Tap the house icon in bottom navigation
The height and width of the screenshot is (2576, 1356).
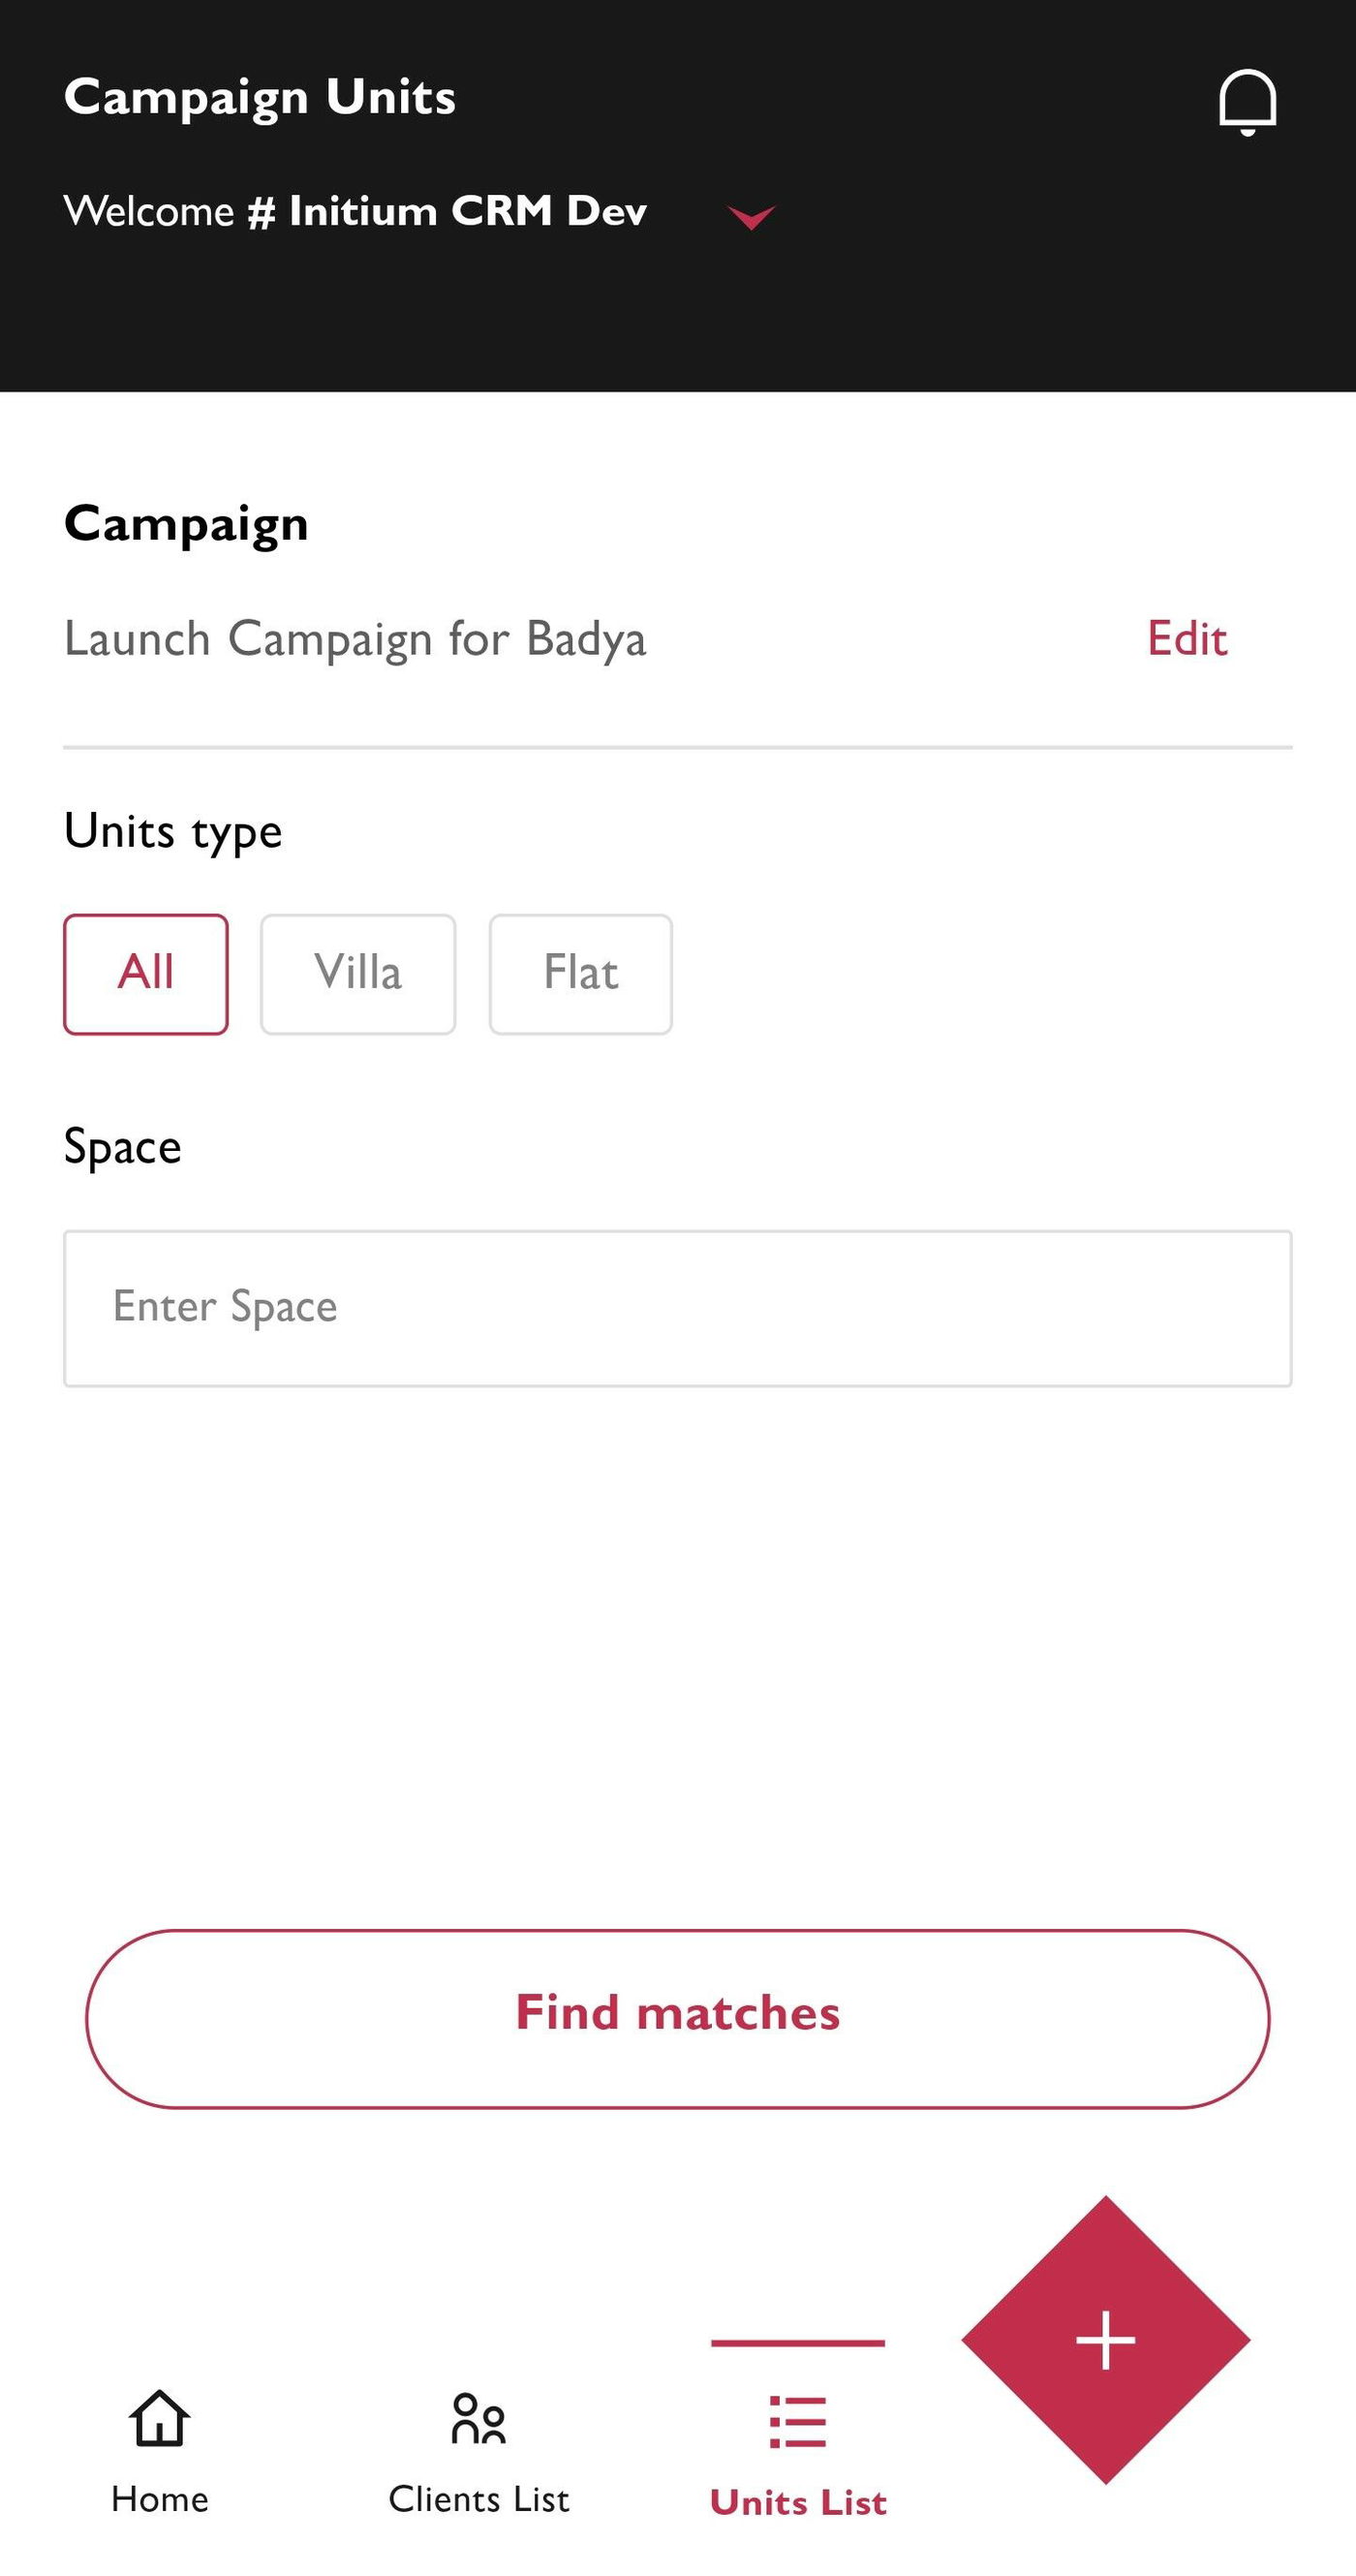160,2418
